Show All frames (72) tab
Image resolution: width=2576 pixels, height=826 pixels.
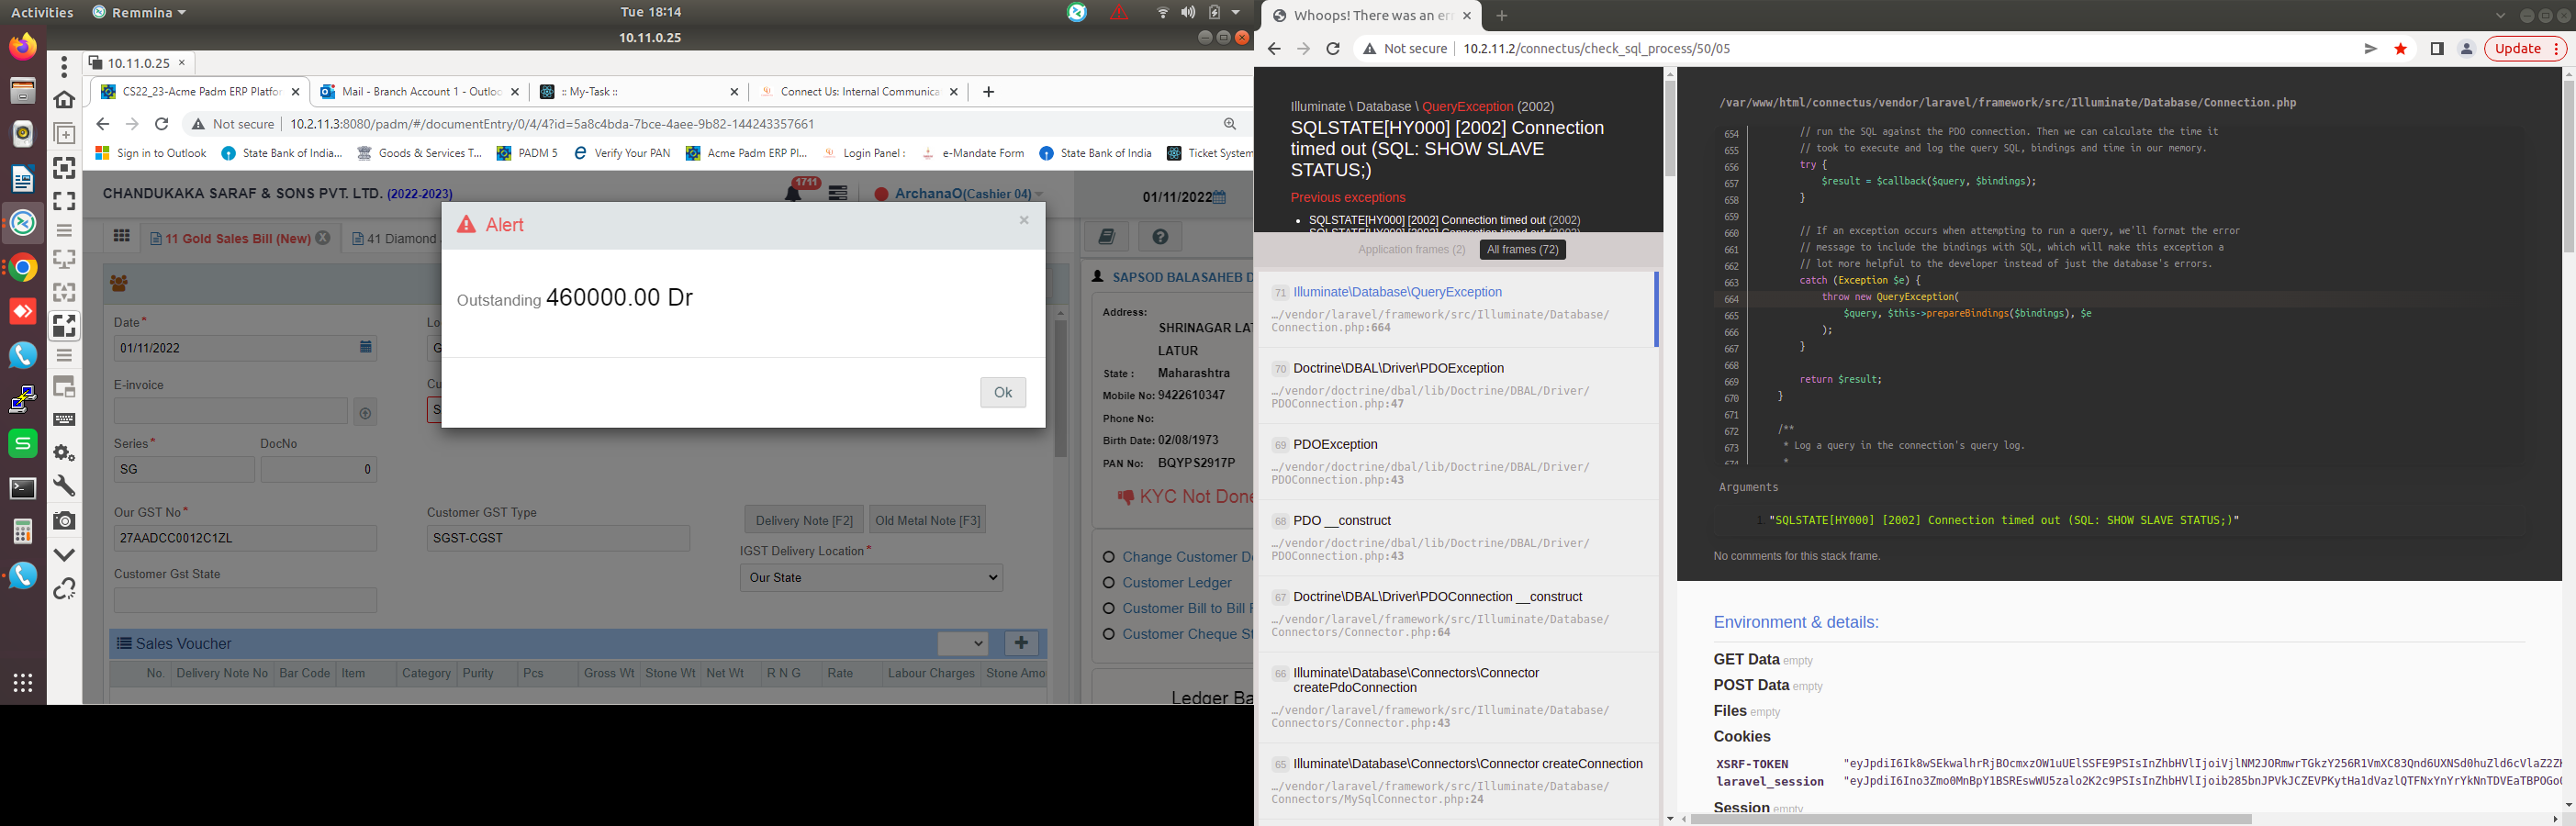[x=1522, y=249]
